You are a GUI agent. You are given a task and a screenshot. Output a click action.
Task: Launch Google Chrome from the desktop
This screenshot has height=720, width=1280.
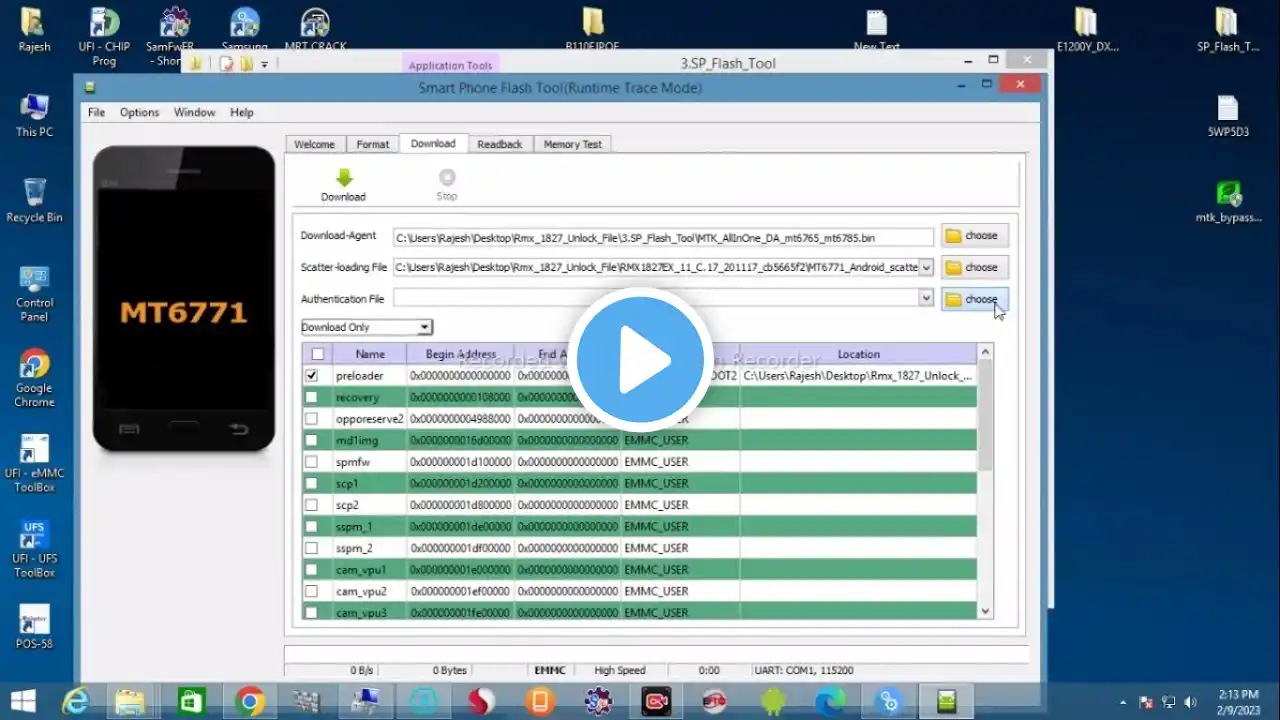coord(34,378)
